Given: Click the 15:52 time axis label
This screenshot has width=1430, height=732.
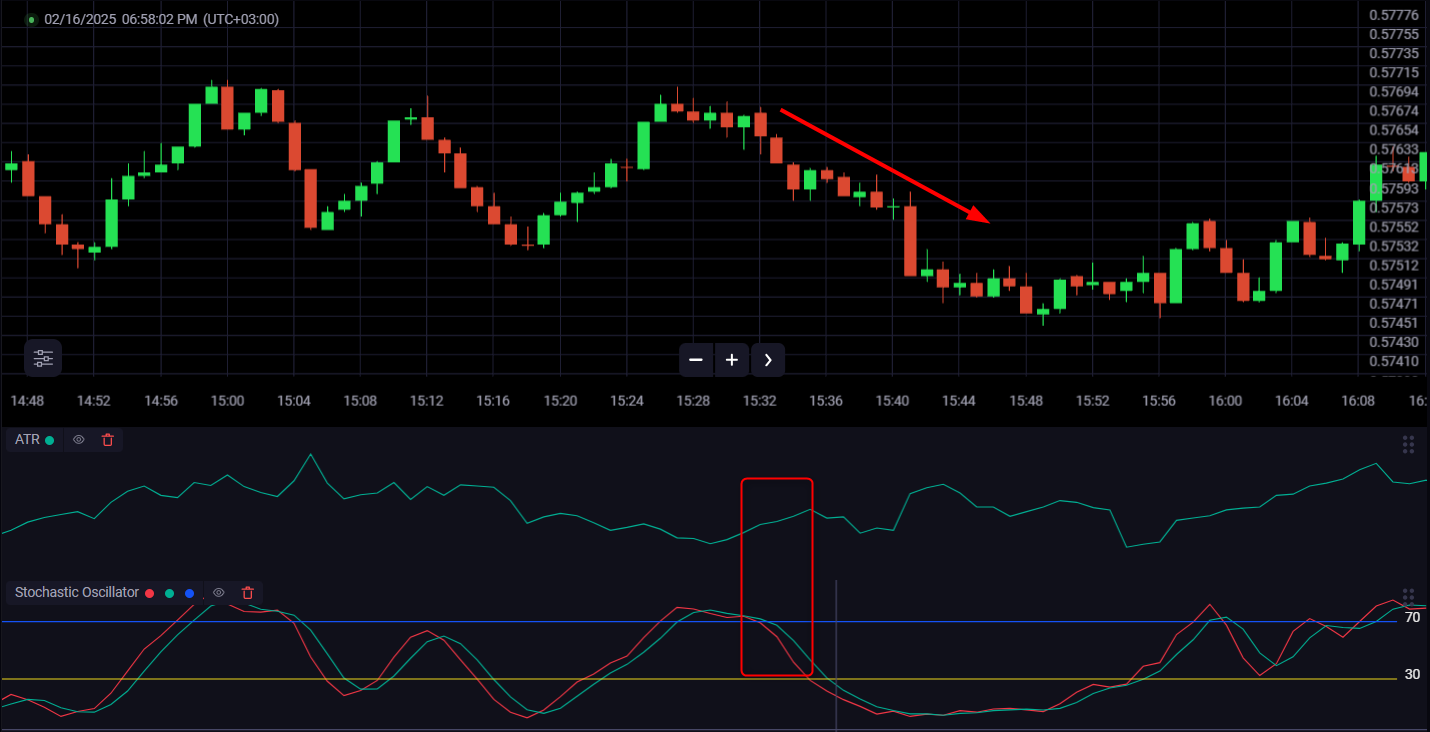Looking at the screenshot, I should pos(1092,401).
